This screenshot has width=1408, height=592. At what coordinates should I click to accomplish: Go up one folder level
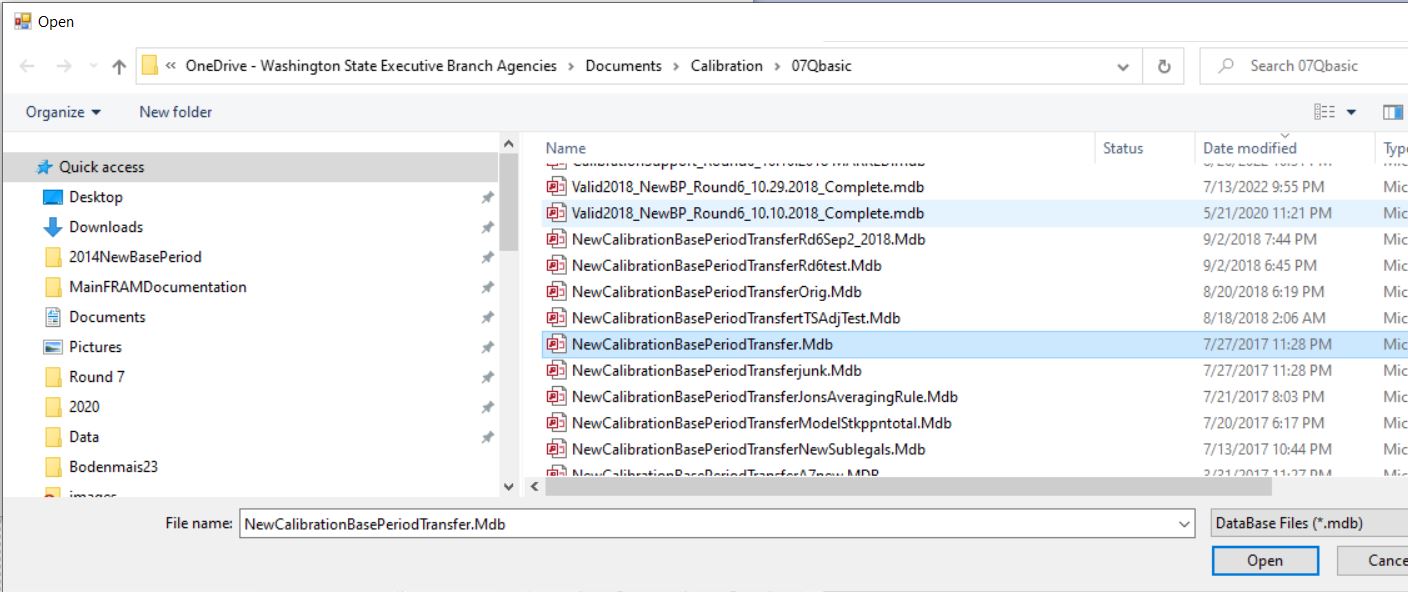click(119, 66)
